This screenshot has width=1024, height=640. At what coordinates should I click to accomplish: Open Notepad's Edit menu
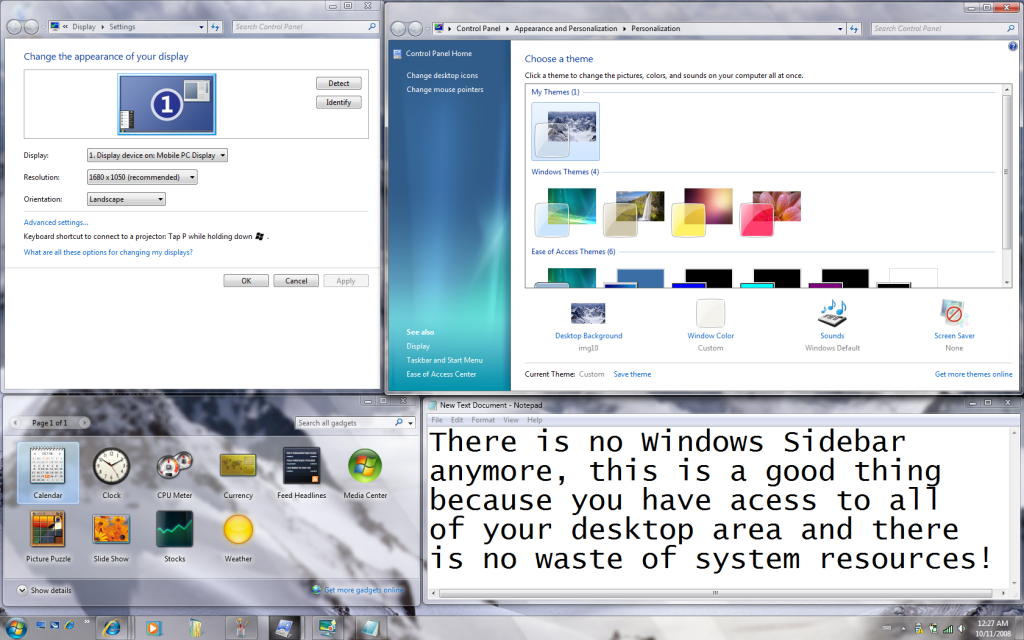coord(457,420)
